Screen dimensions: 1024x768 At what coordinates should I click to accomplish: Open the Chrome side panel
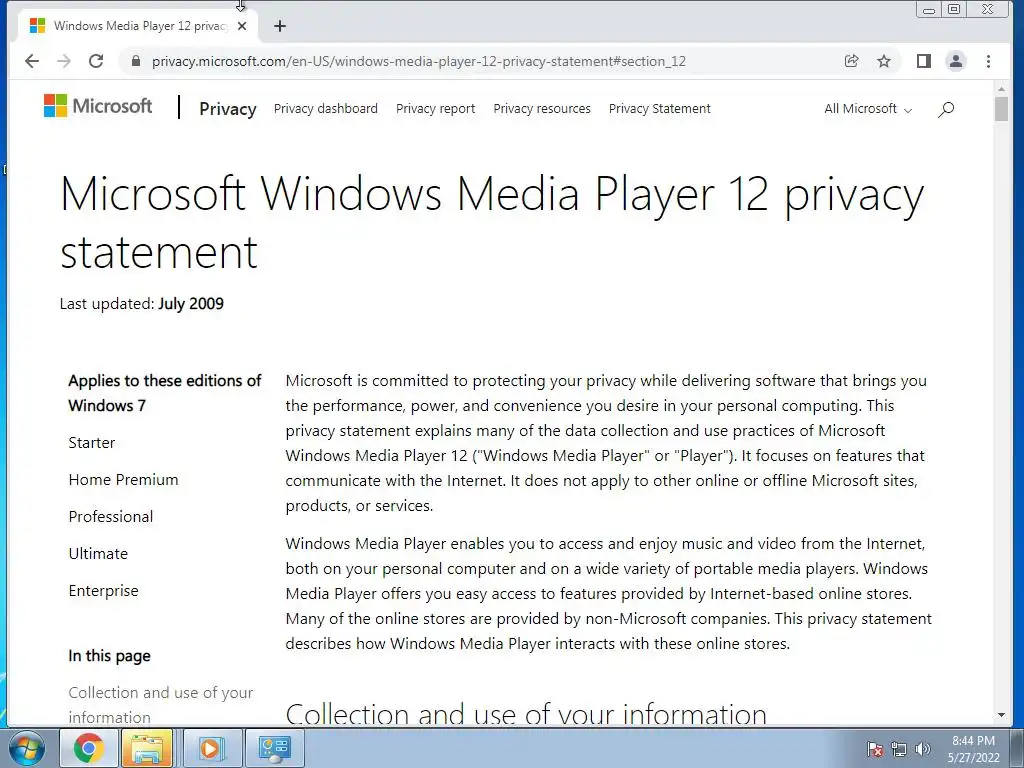click(x=923, y=61)
